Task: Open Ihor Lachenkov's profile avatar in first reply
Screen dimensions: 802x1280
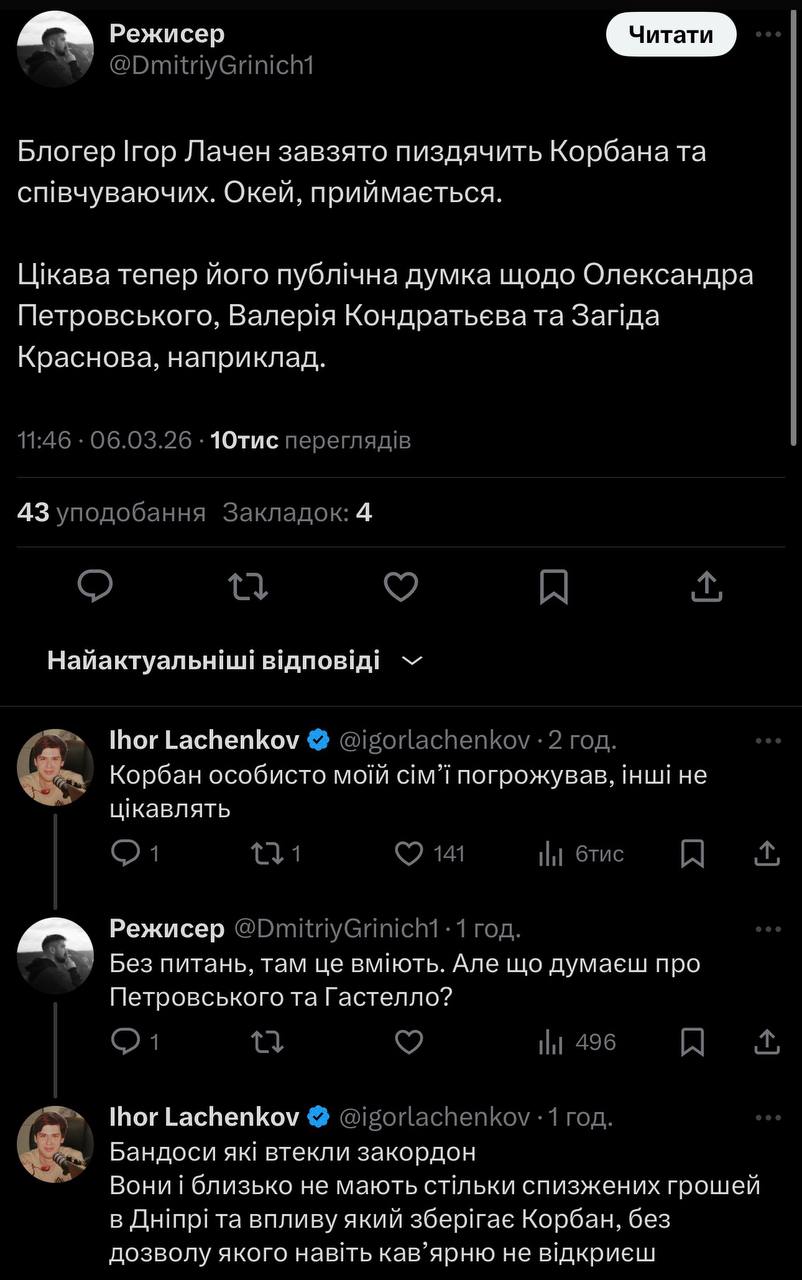Action: pos(56,767)
